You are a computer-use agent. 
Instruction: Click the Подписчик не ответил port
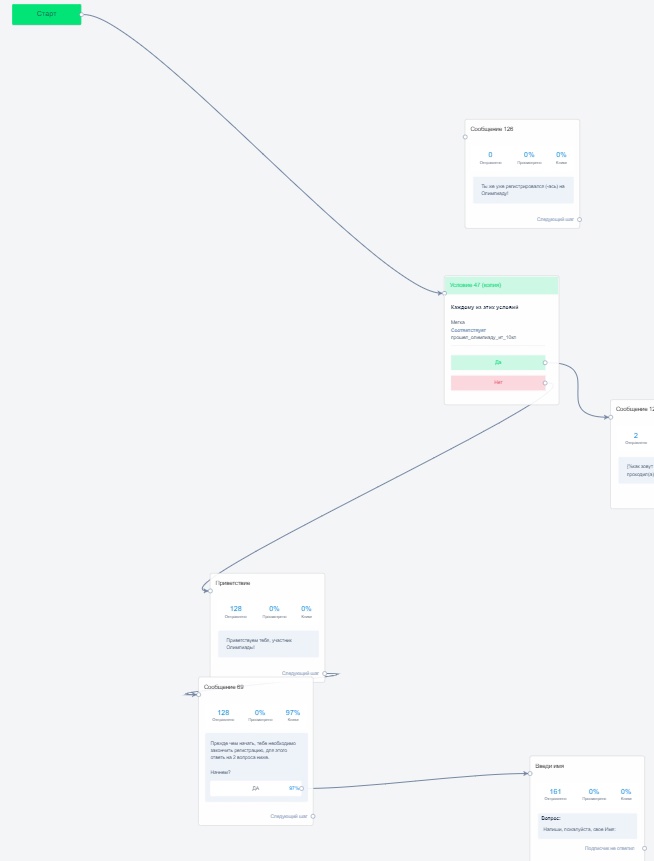(x=643, y=848)
